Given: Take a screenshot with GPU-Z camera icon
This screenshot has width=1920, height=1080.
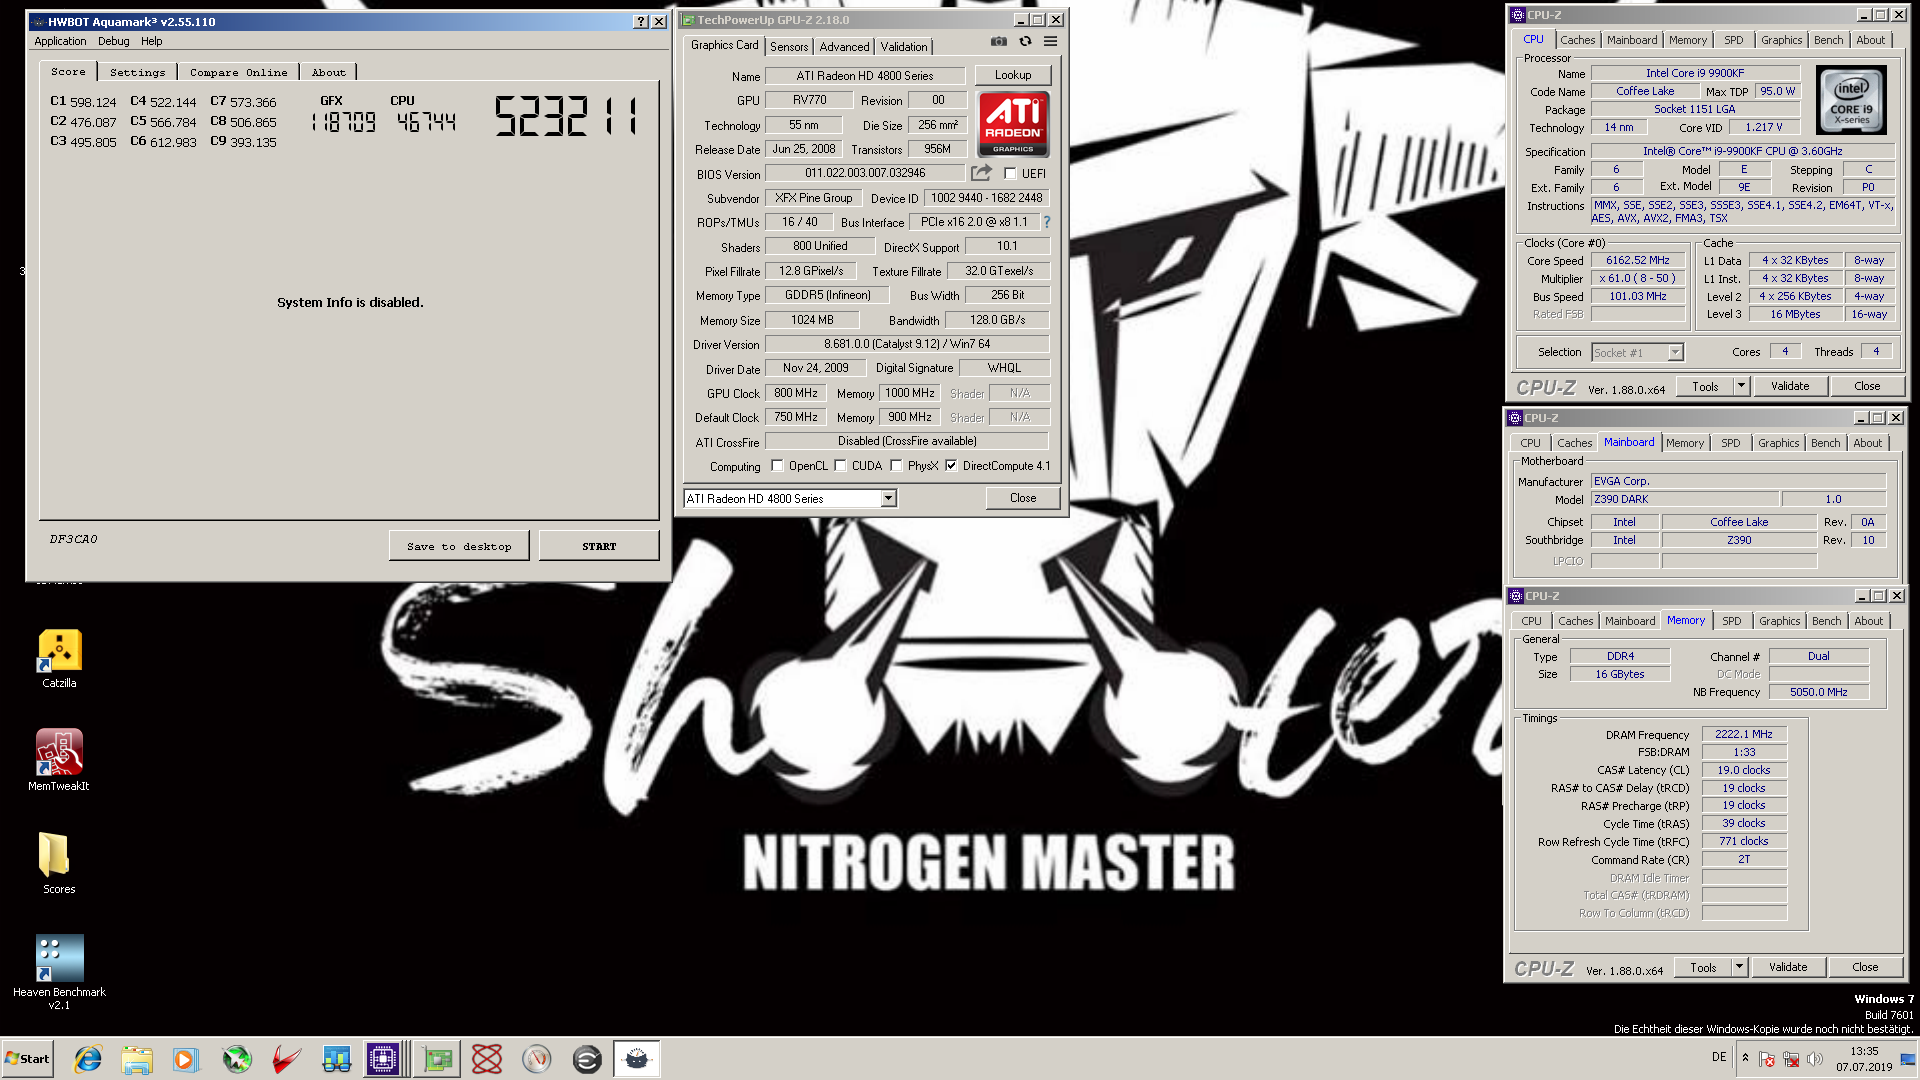Looking at the screenshot, I should (x=998, y=42).
